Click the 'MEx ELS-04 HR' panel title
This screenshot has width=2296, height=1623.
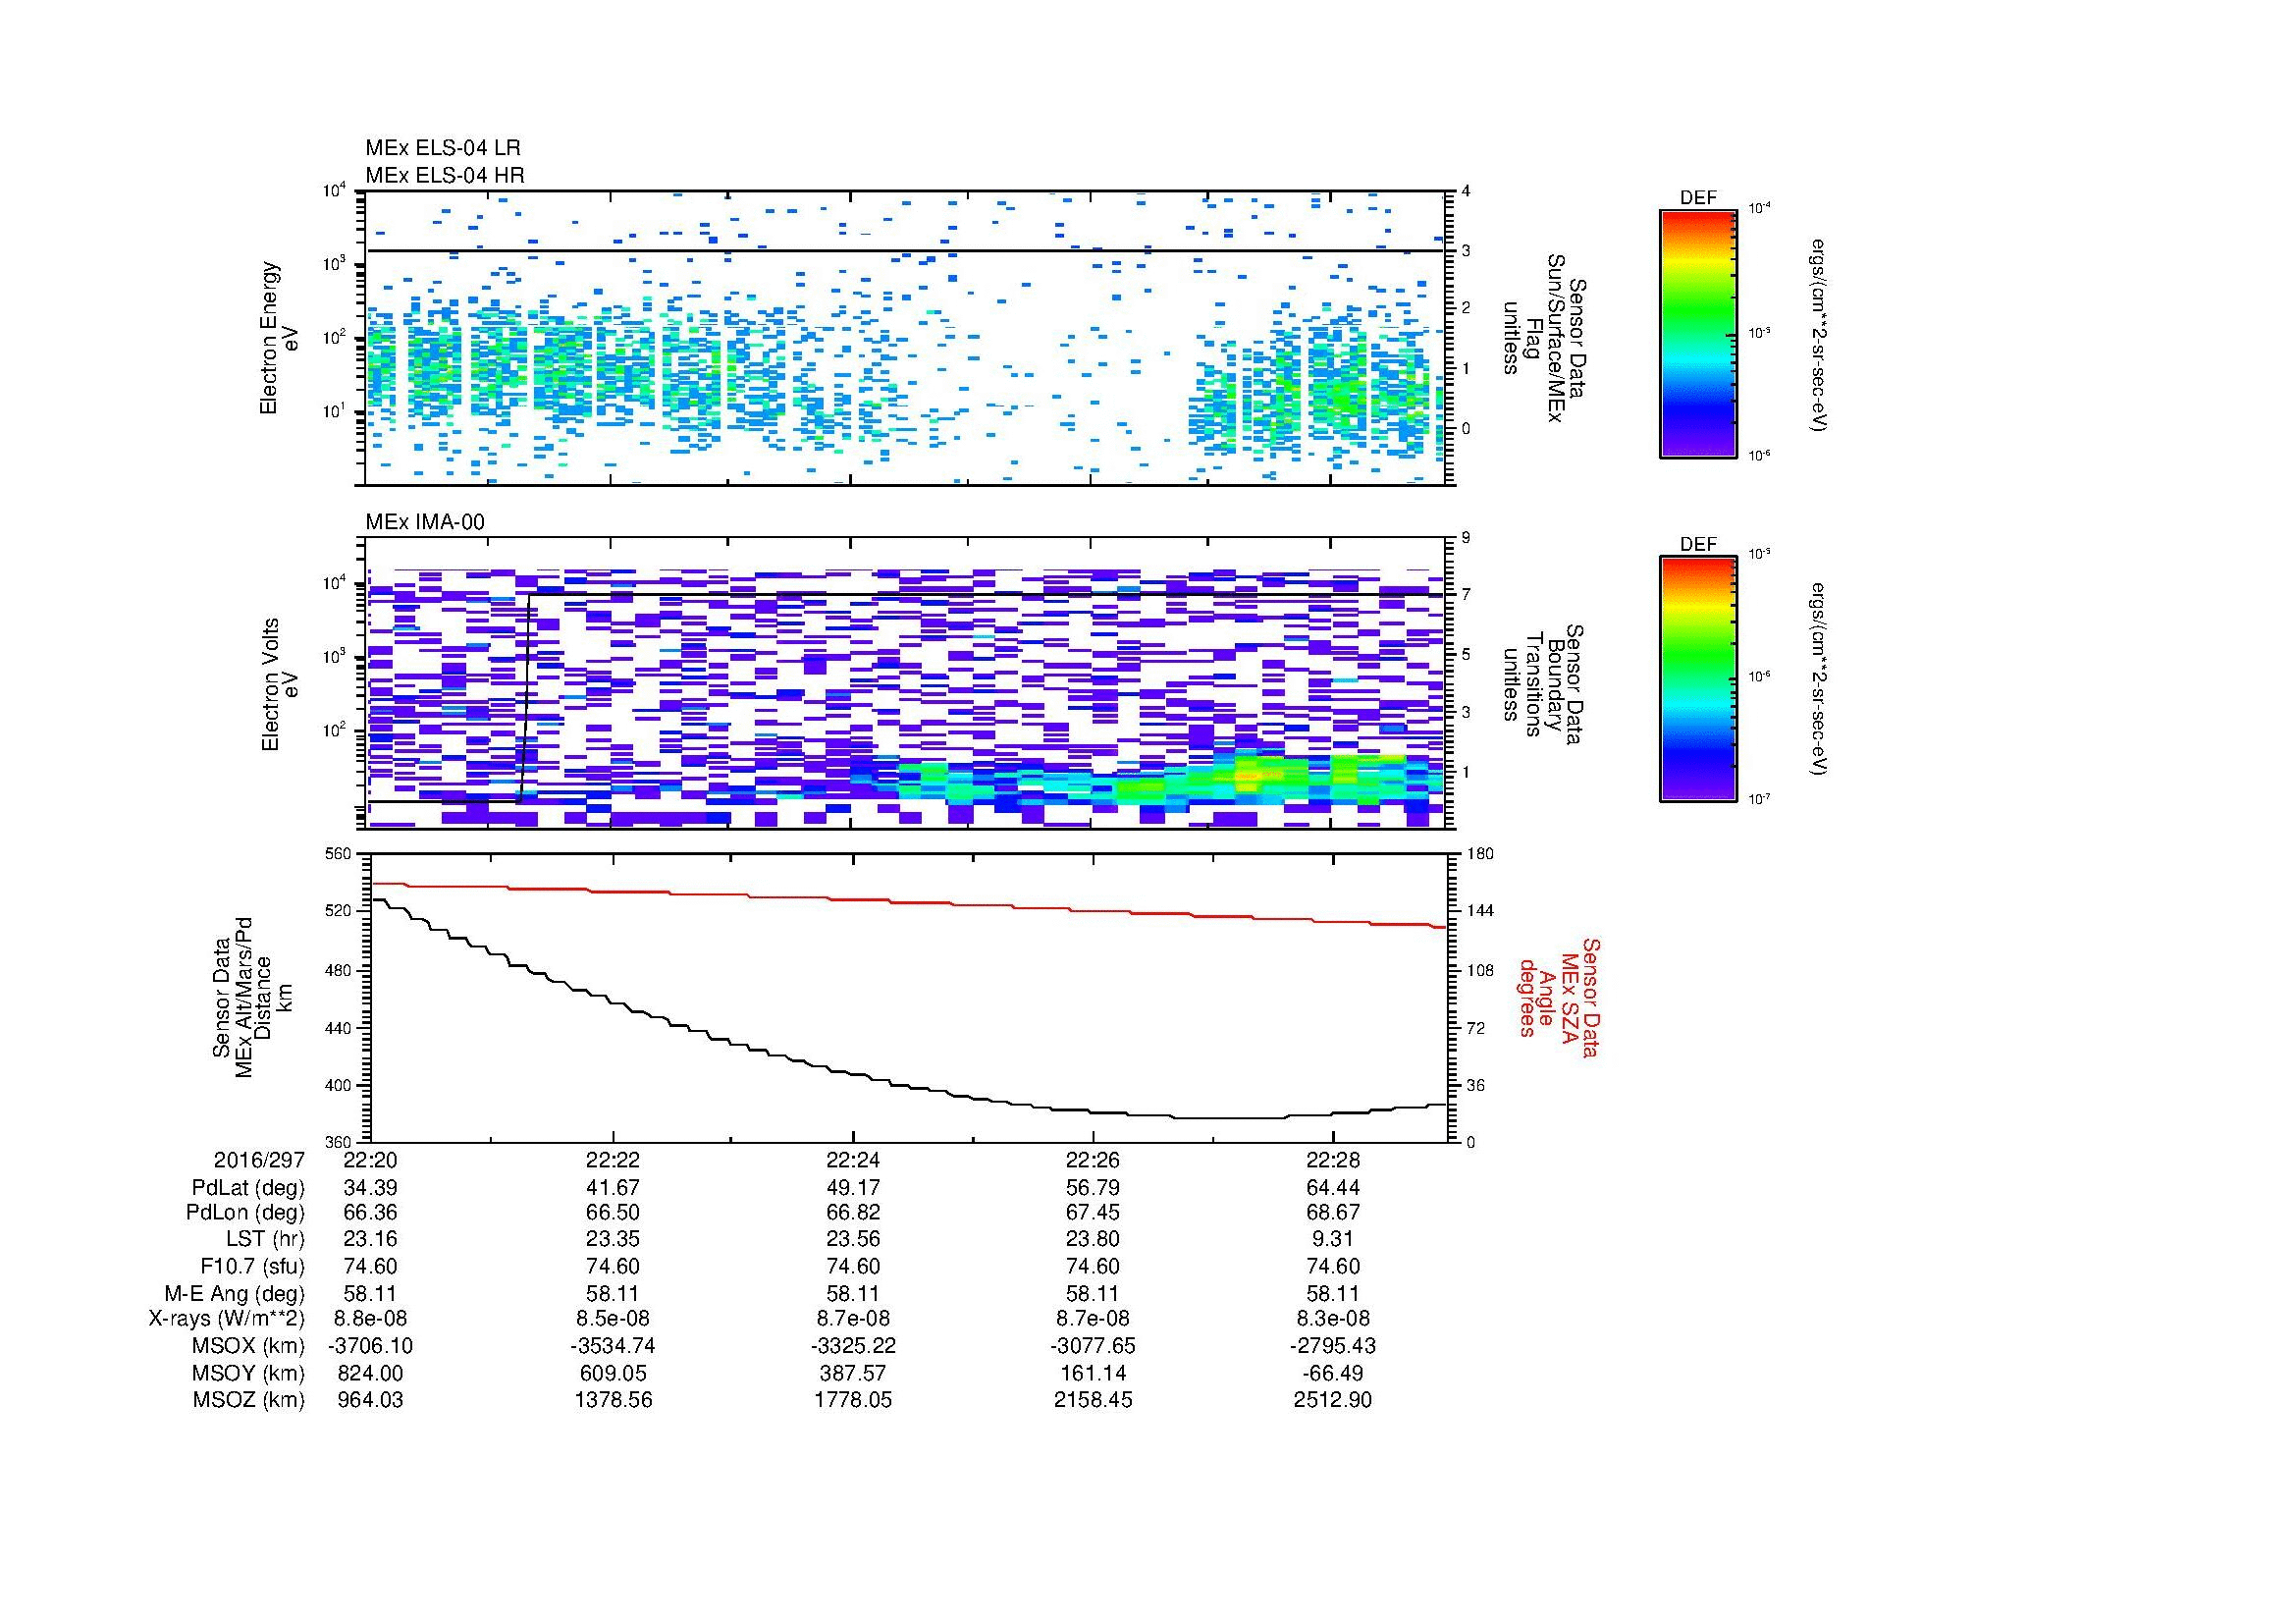click(445, 175)
